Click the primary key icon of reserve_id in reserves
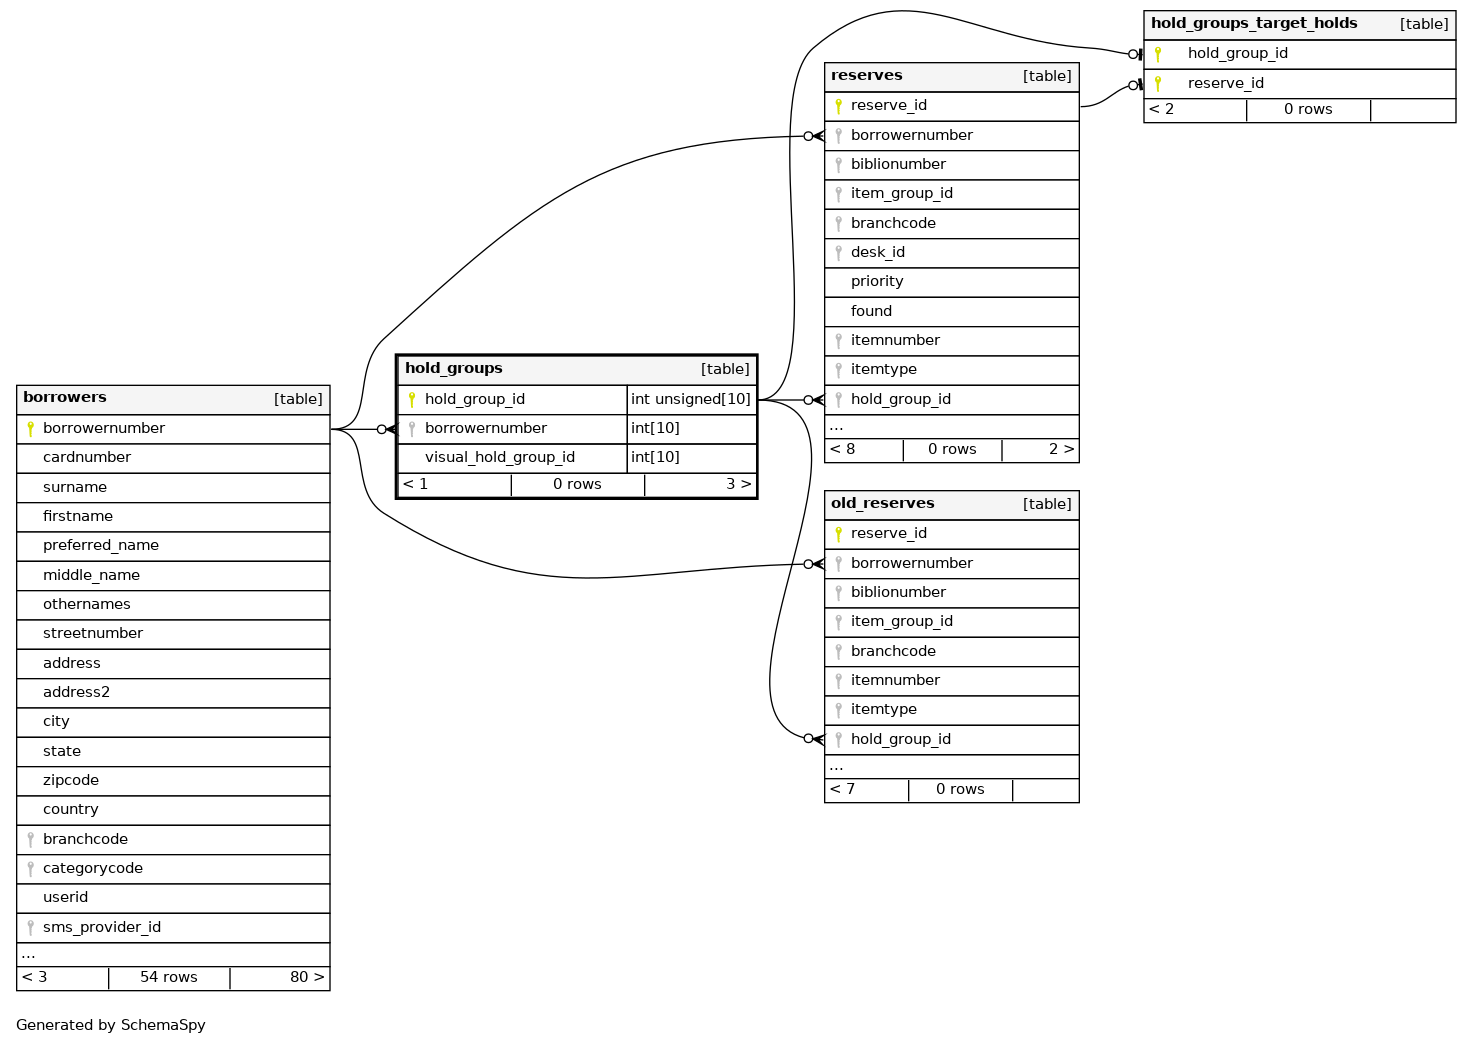The height and width of the screenshot is (1045, 1472). click(x=838, y=106)
